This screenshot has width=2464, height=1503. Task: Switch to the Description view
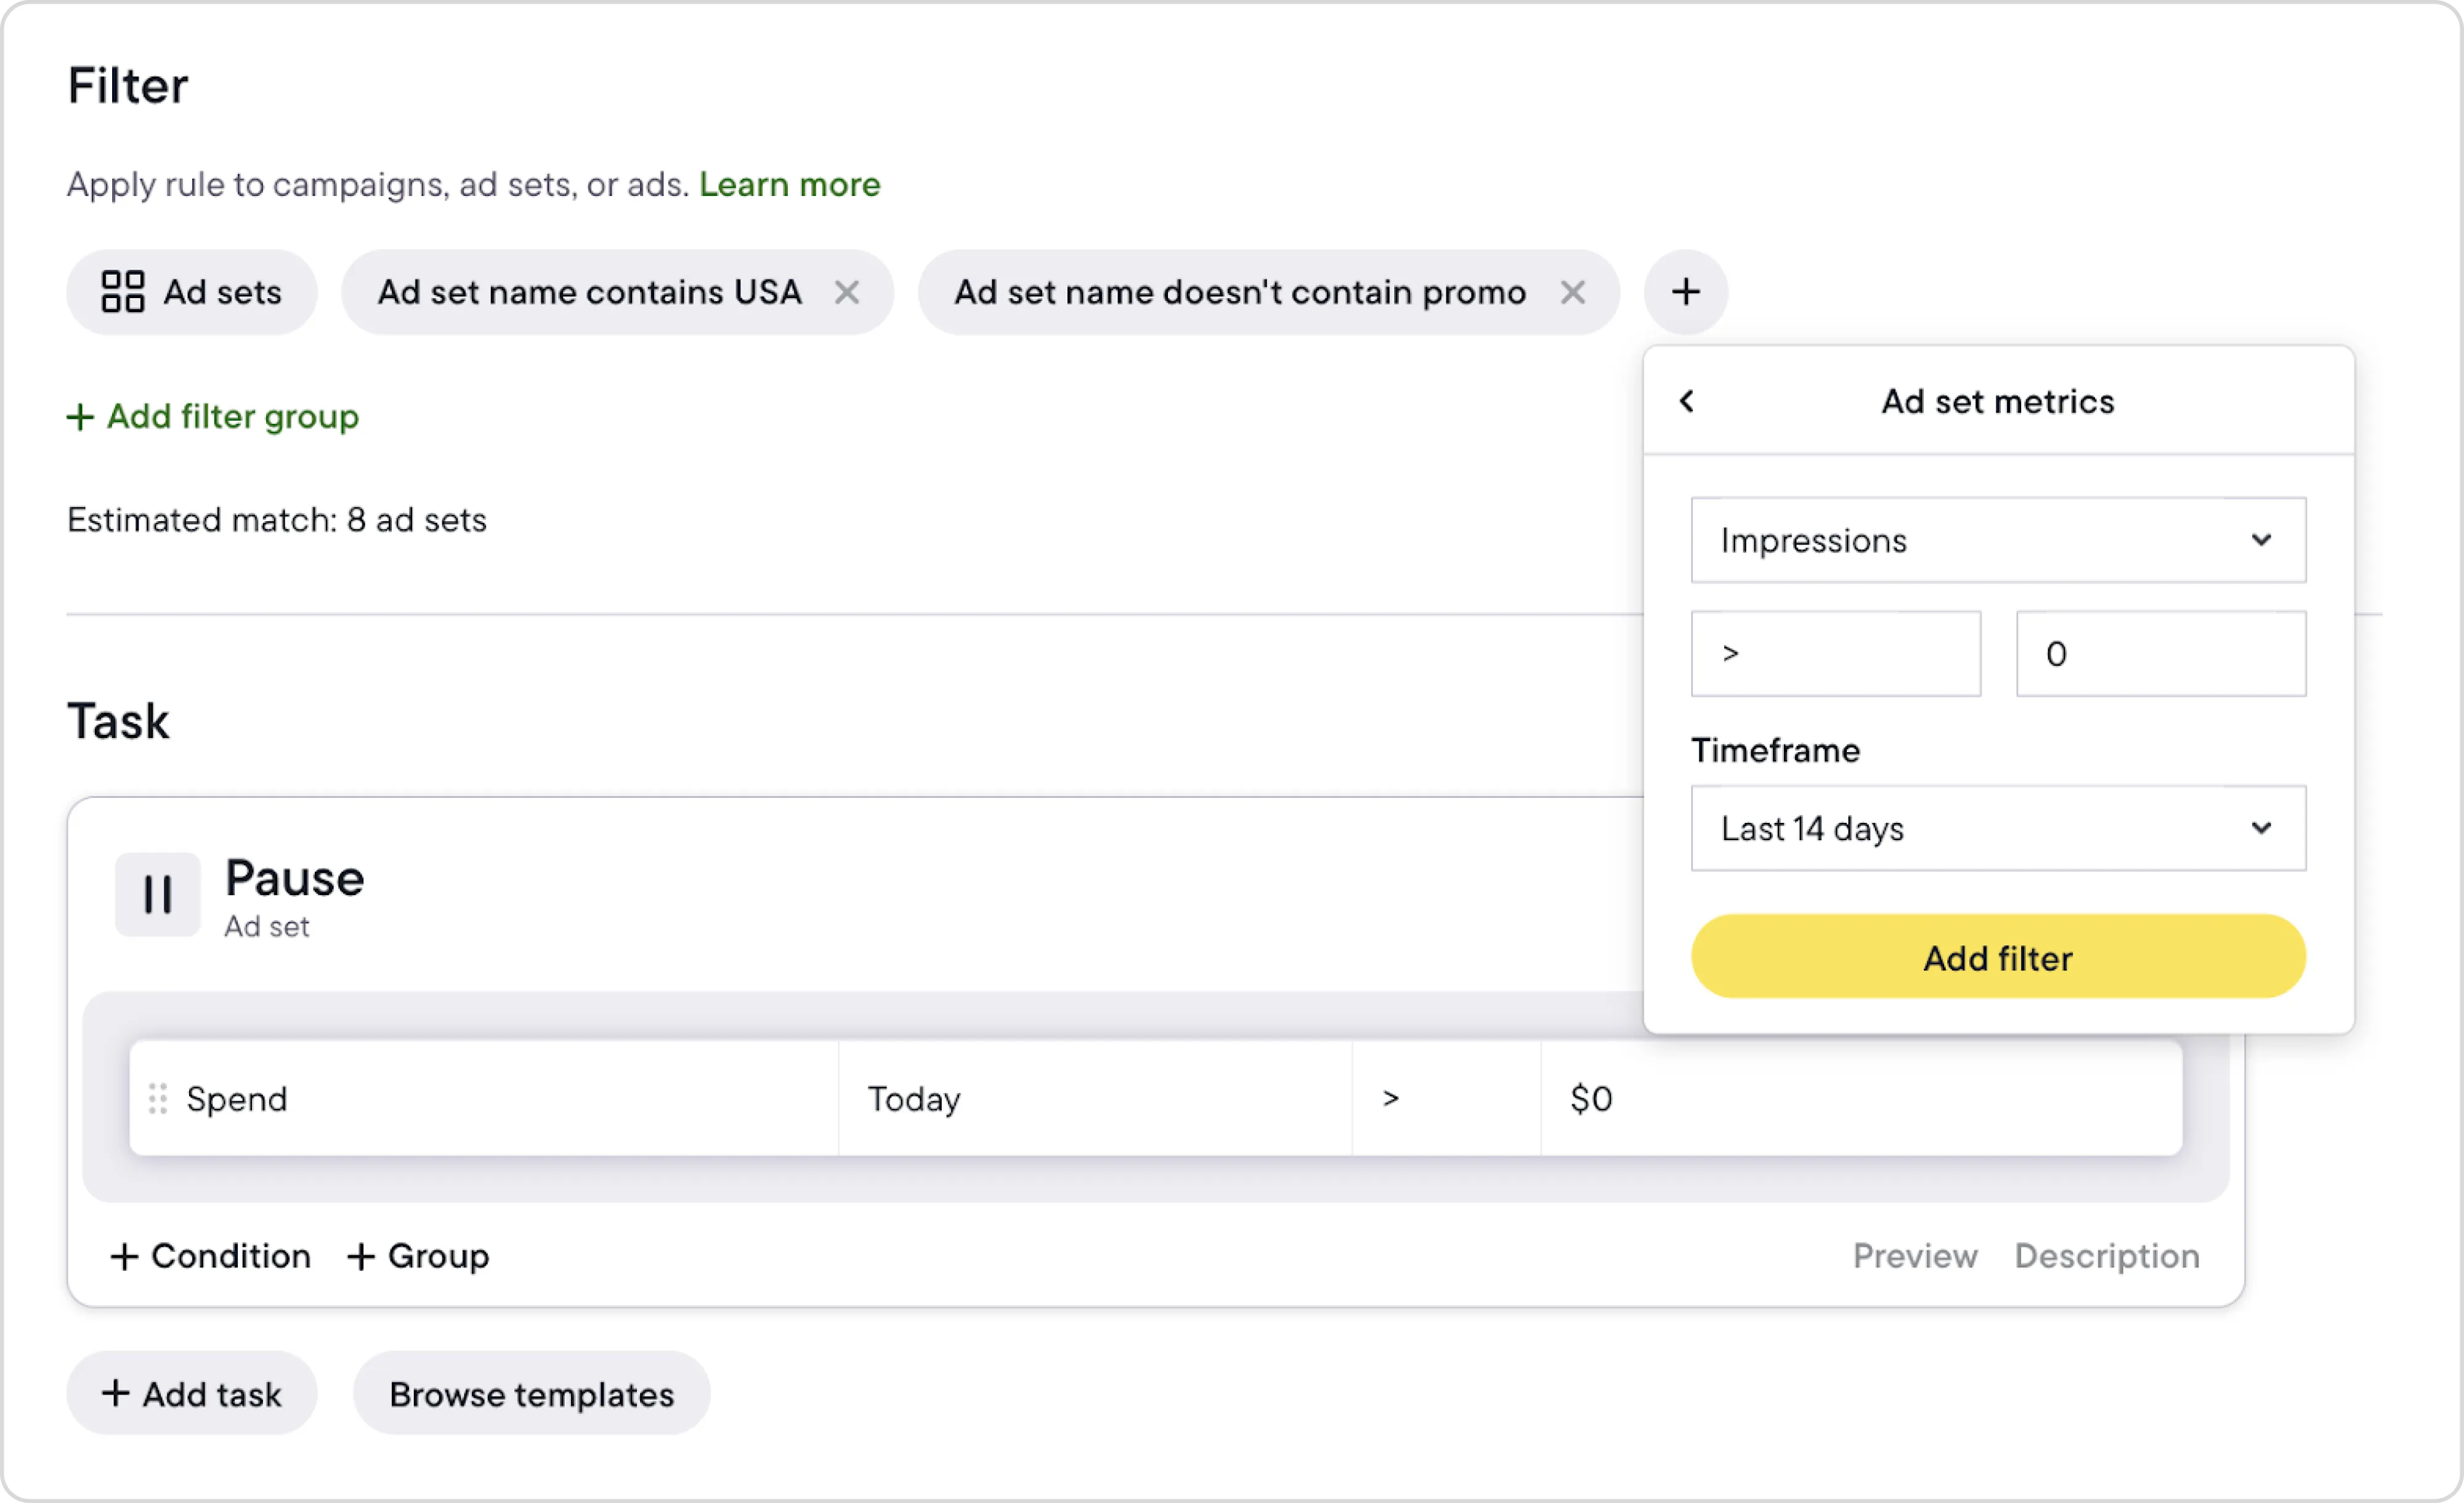[2106, 1256]
